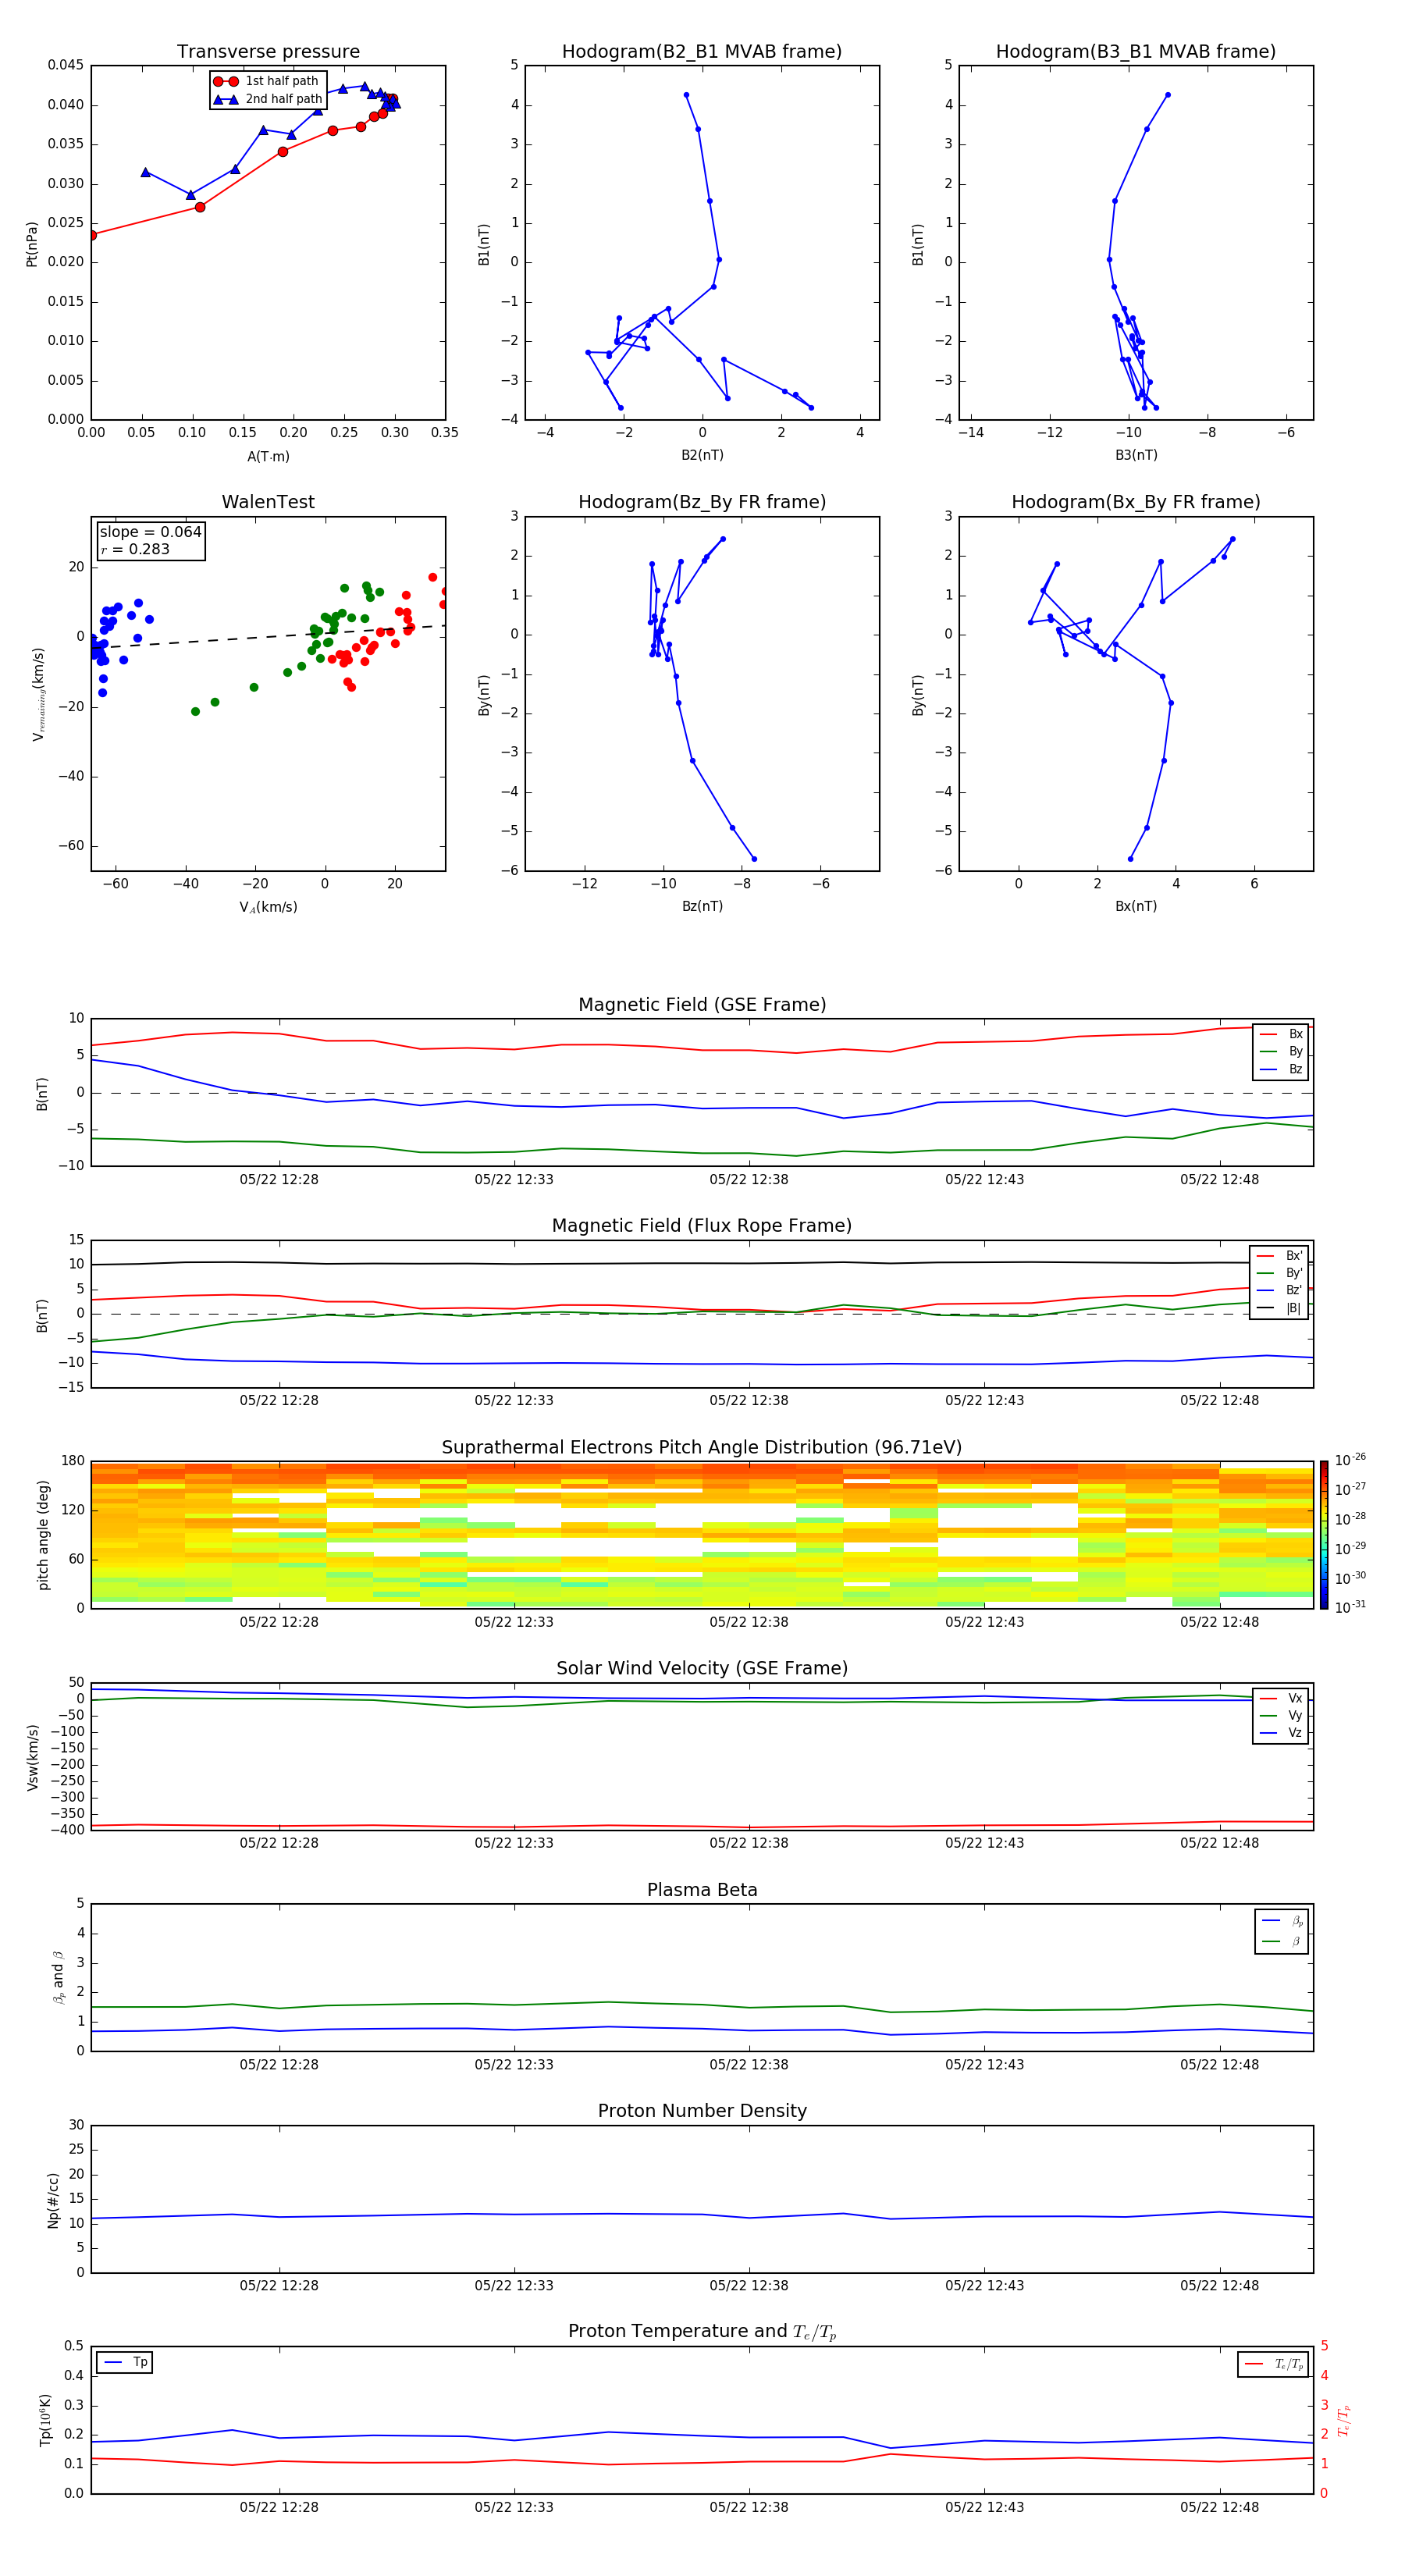
Task: Click the "Tp(10^6K)" left y-axis label
Action: pyautogui.click(x=45, y=2420)
